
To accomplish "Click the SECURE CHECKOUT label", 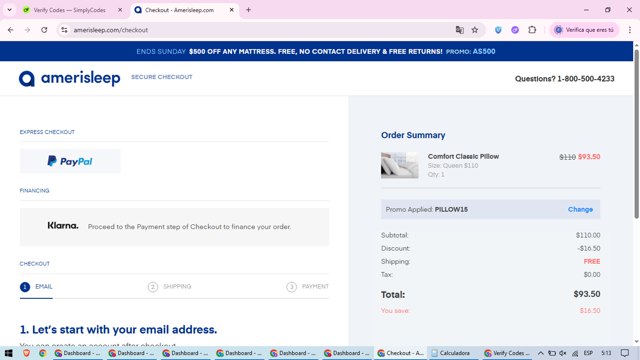I will 162,77.
